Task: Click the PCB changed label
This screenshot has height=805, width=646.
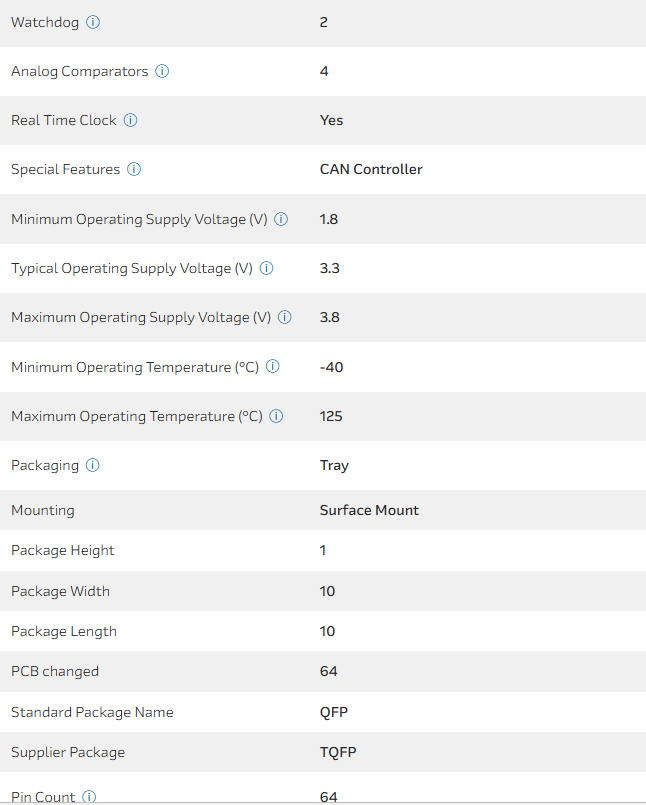Action: coord(55,671)
